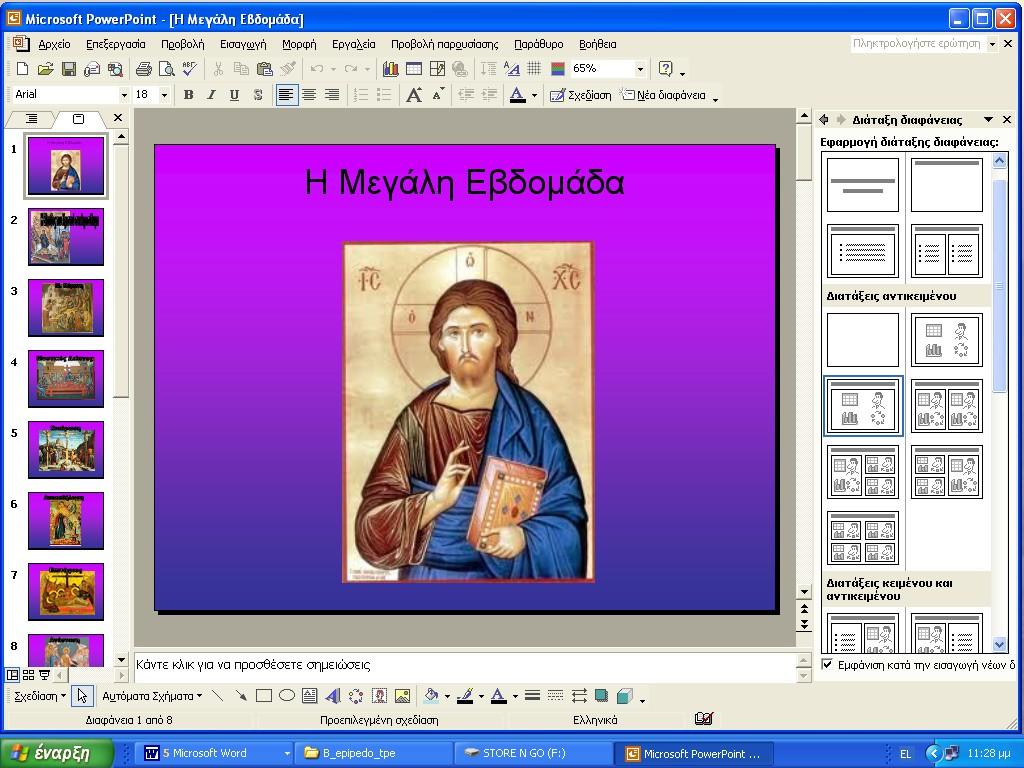Create a new blank presentation
This screenshot has height=768, width=1024.
[22, 69]
